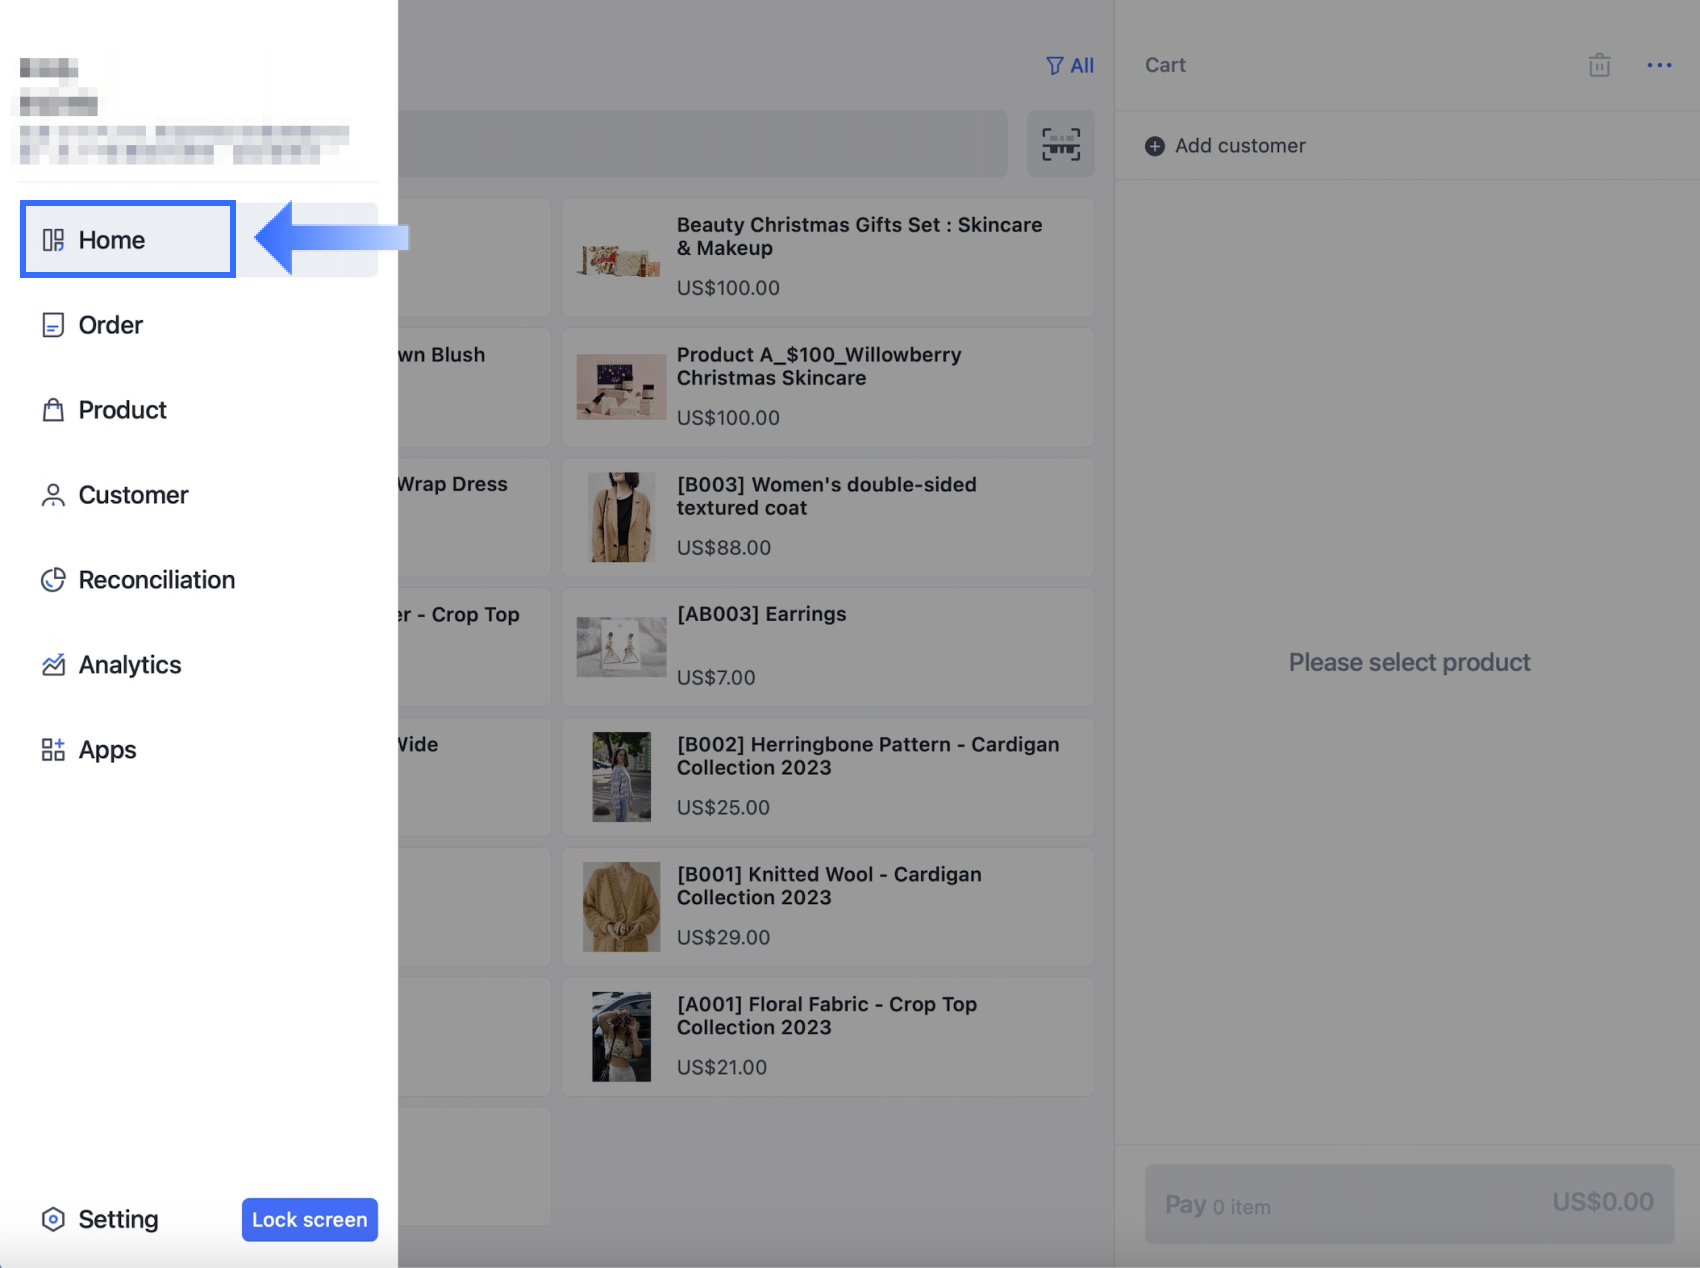Click the Order receipt icon
This screenshot has height=1268, width=1700.
click(x=53, y=325)
